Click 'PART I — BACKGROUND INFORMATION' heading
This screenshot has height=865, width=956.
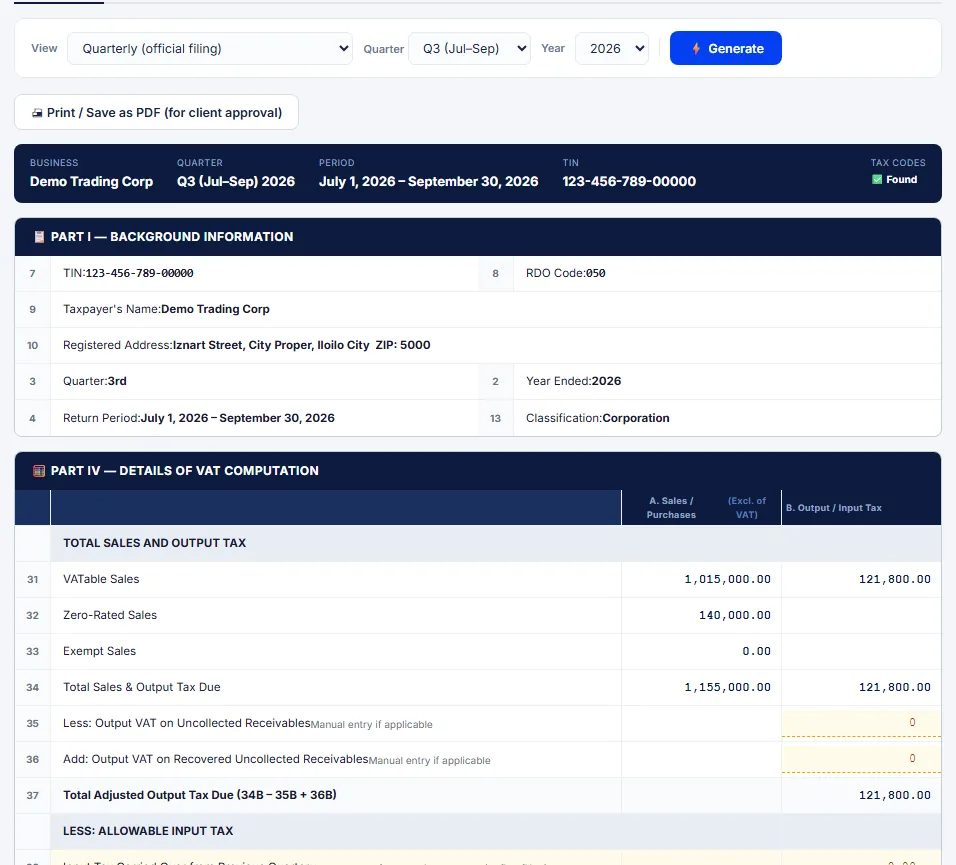172,237
